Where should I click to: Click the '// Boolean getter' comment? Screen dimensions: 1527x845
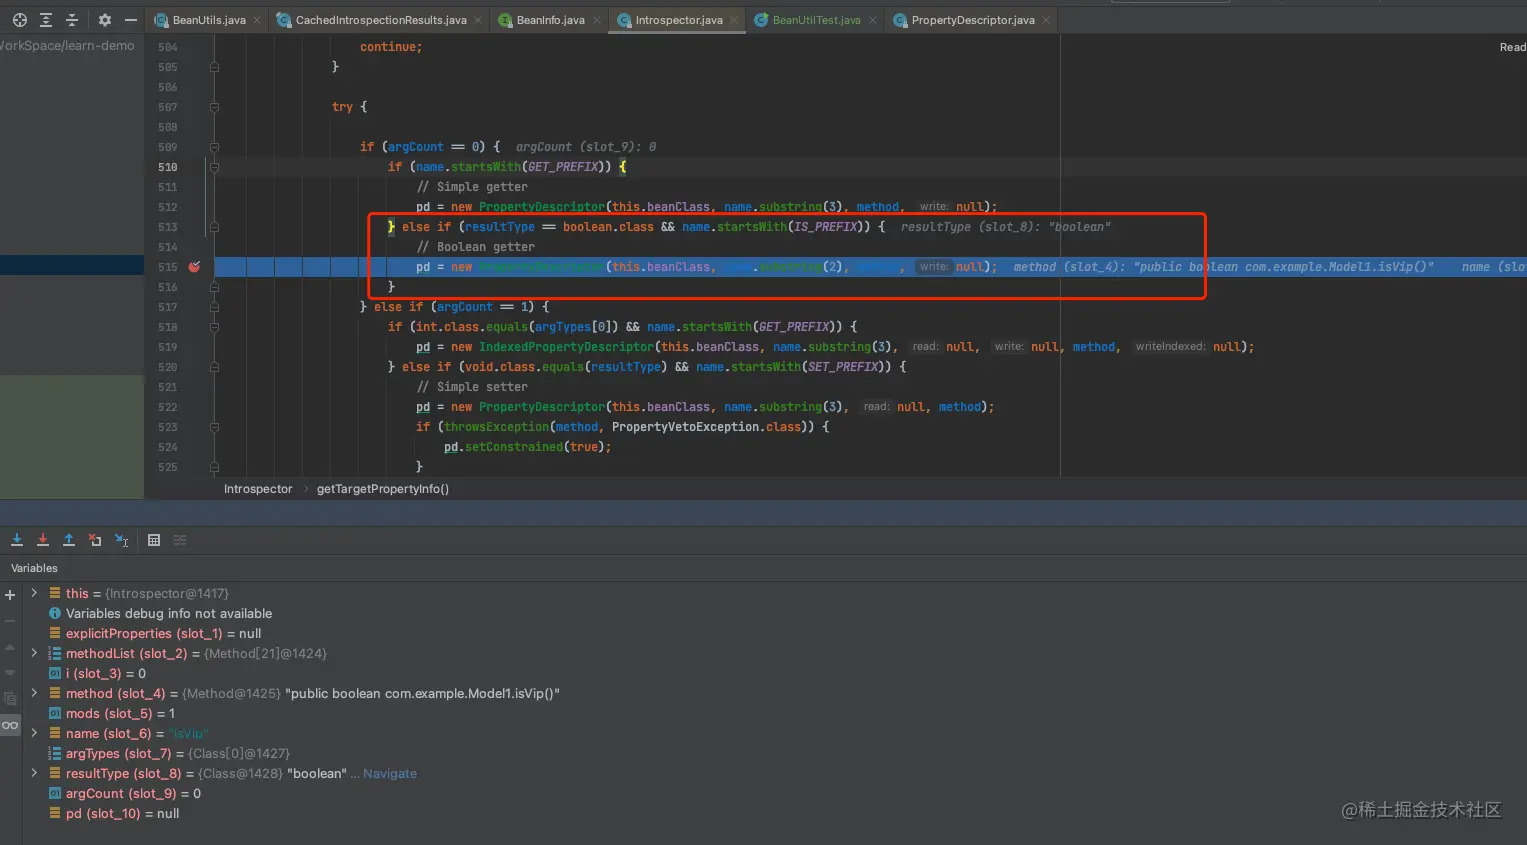click(x=475, y=247)
